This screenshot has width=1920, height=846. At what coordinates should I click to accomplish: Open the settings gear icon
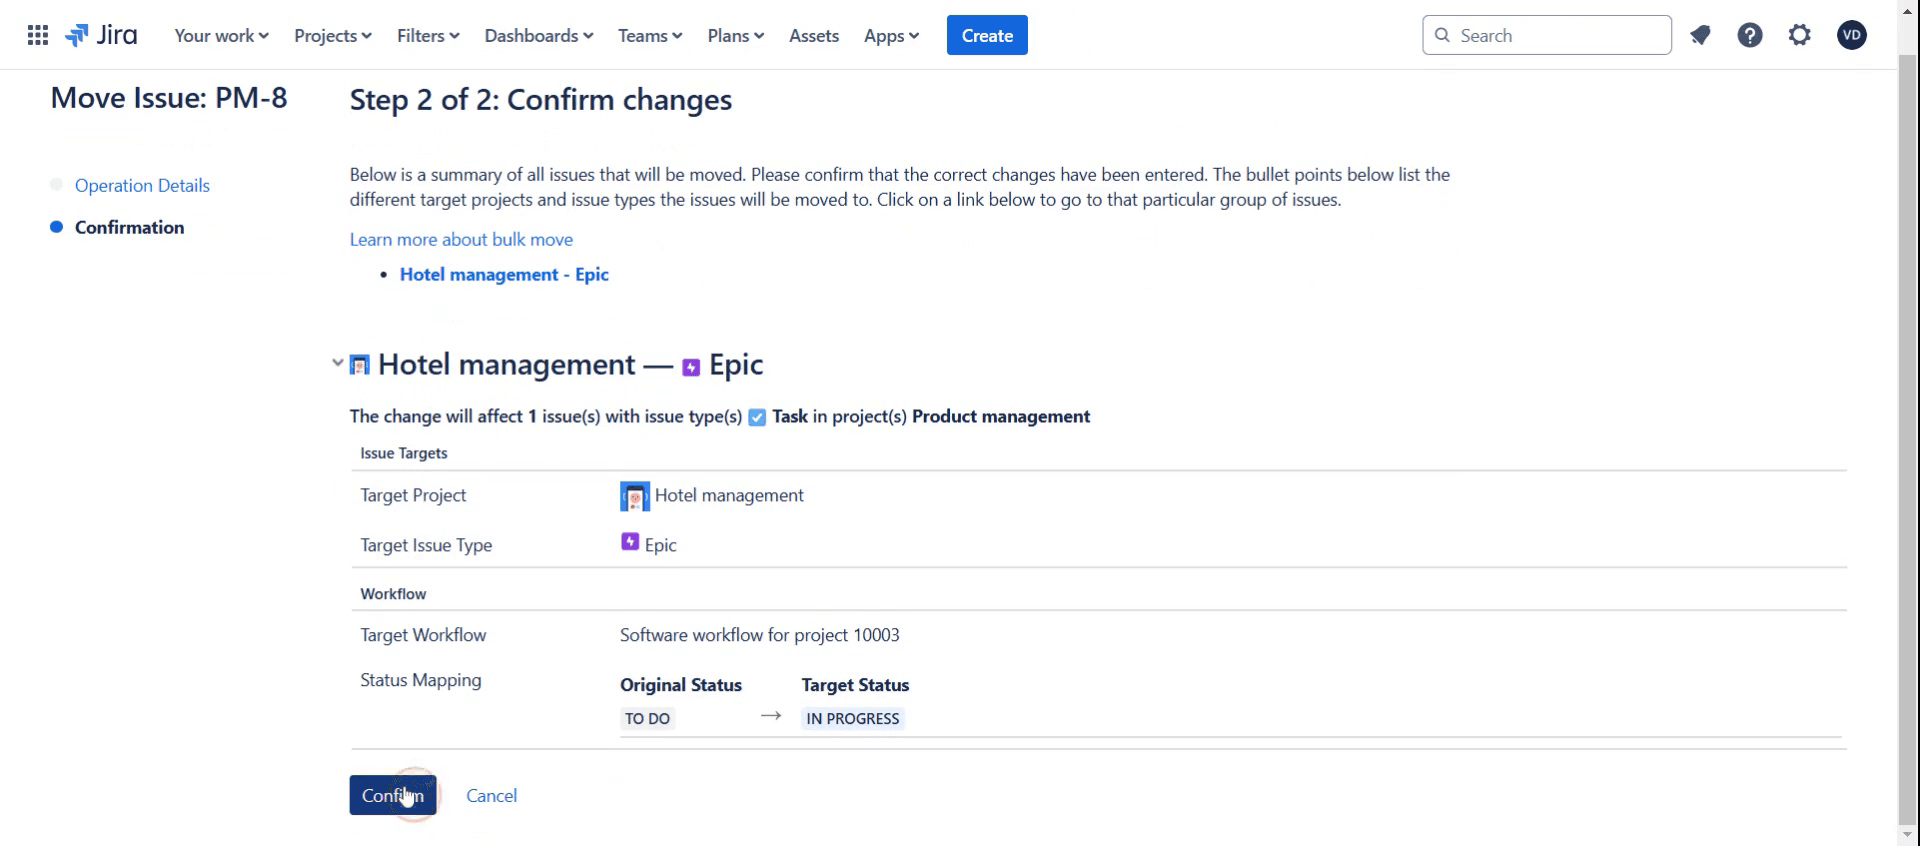[1800, 36]
